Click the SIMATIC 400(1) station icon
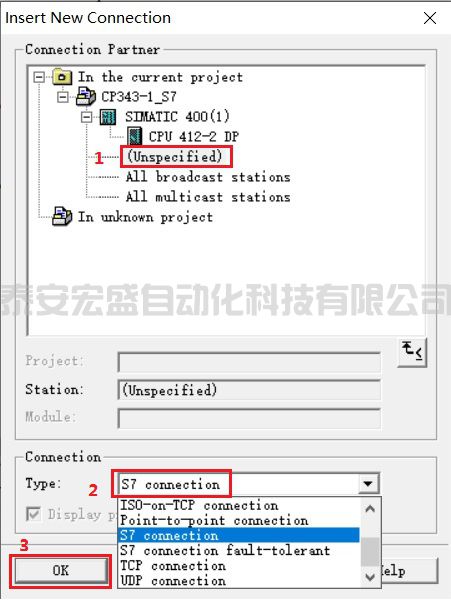Viewport: 451px width, 600px height. tap(108, 117)
